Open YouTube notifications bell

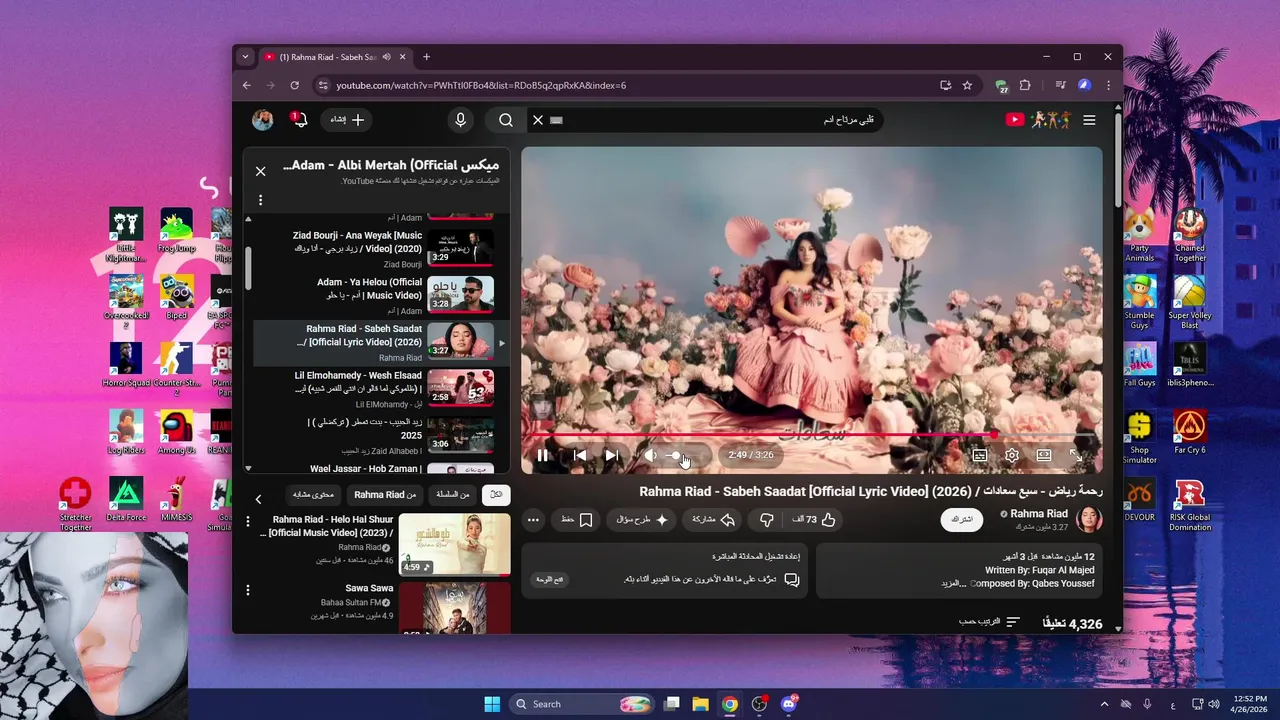pyautogui.click(x=299, y=120)
